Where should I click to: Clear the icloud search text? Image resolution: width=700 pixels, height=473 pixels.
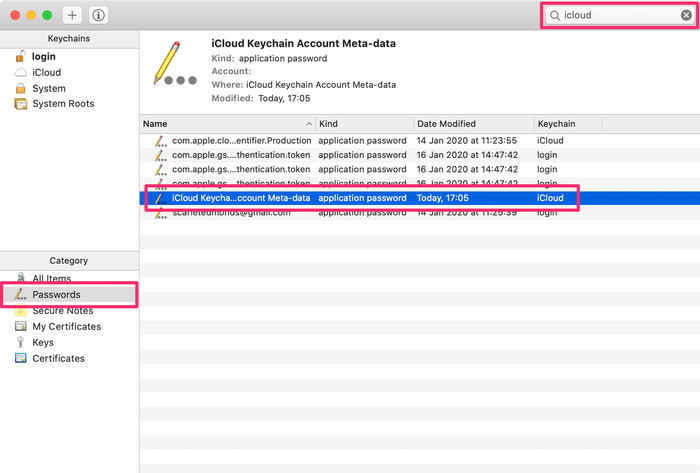686,15
